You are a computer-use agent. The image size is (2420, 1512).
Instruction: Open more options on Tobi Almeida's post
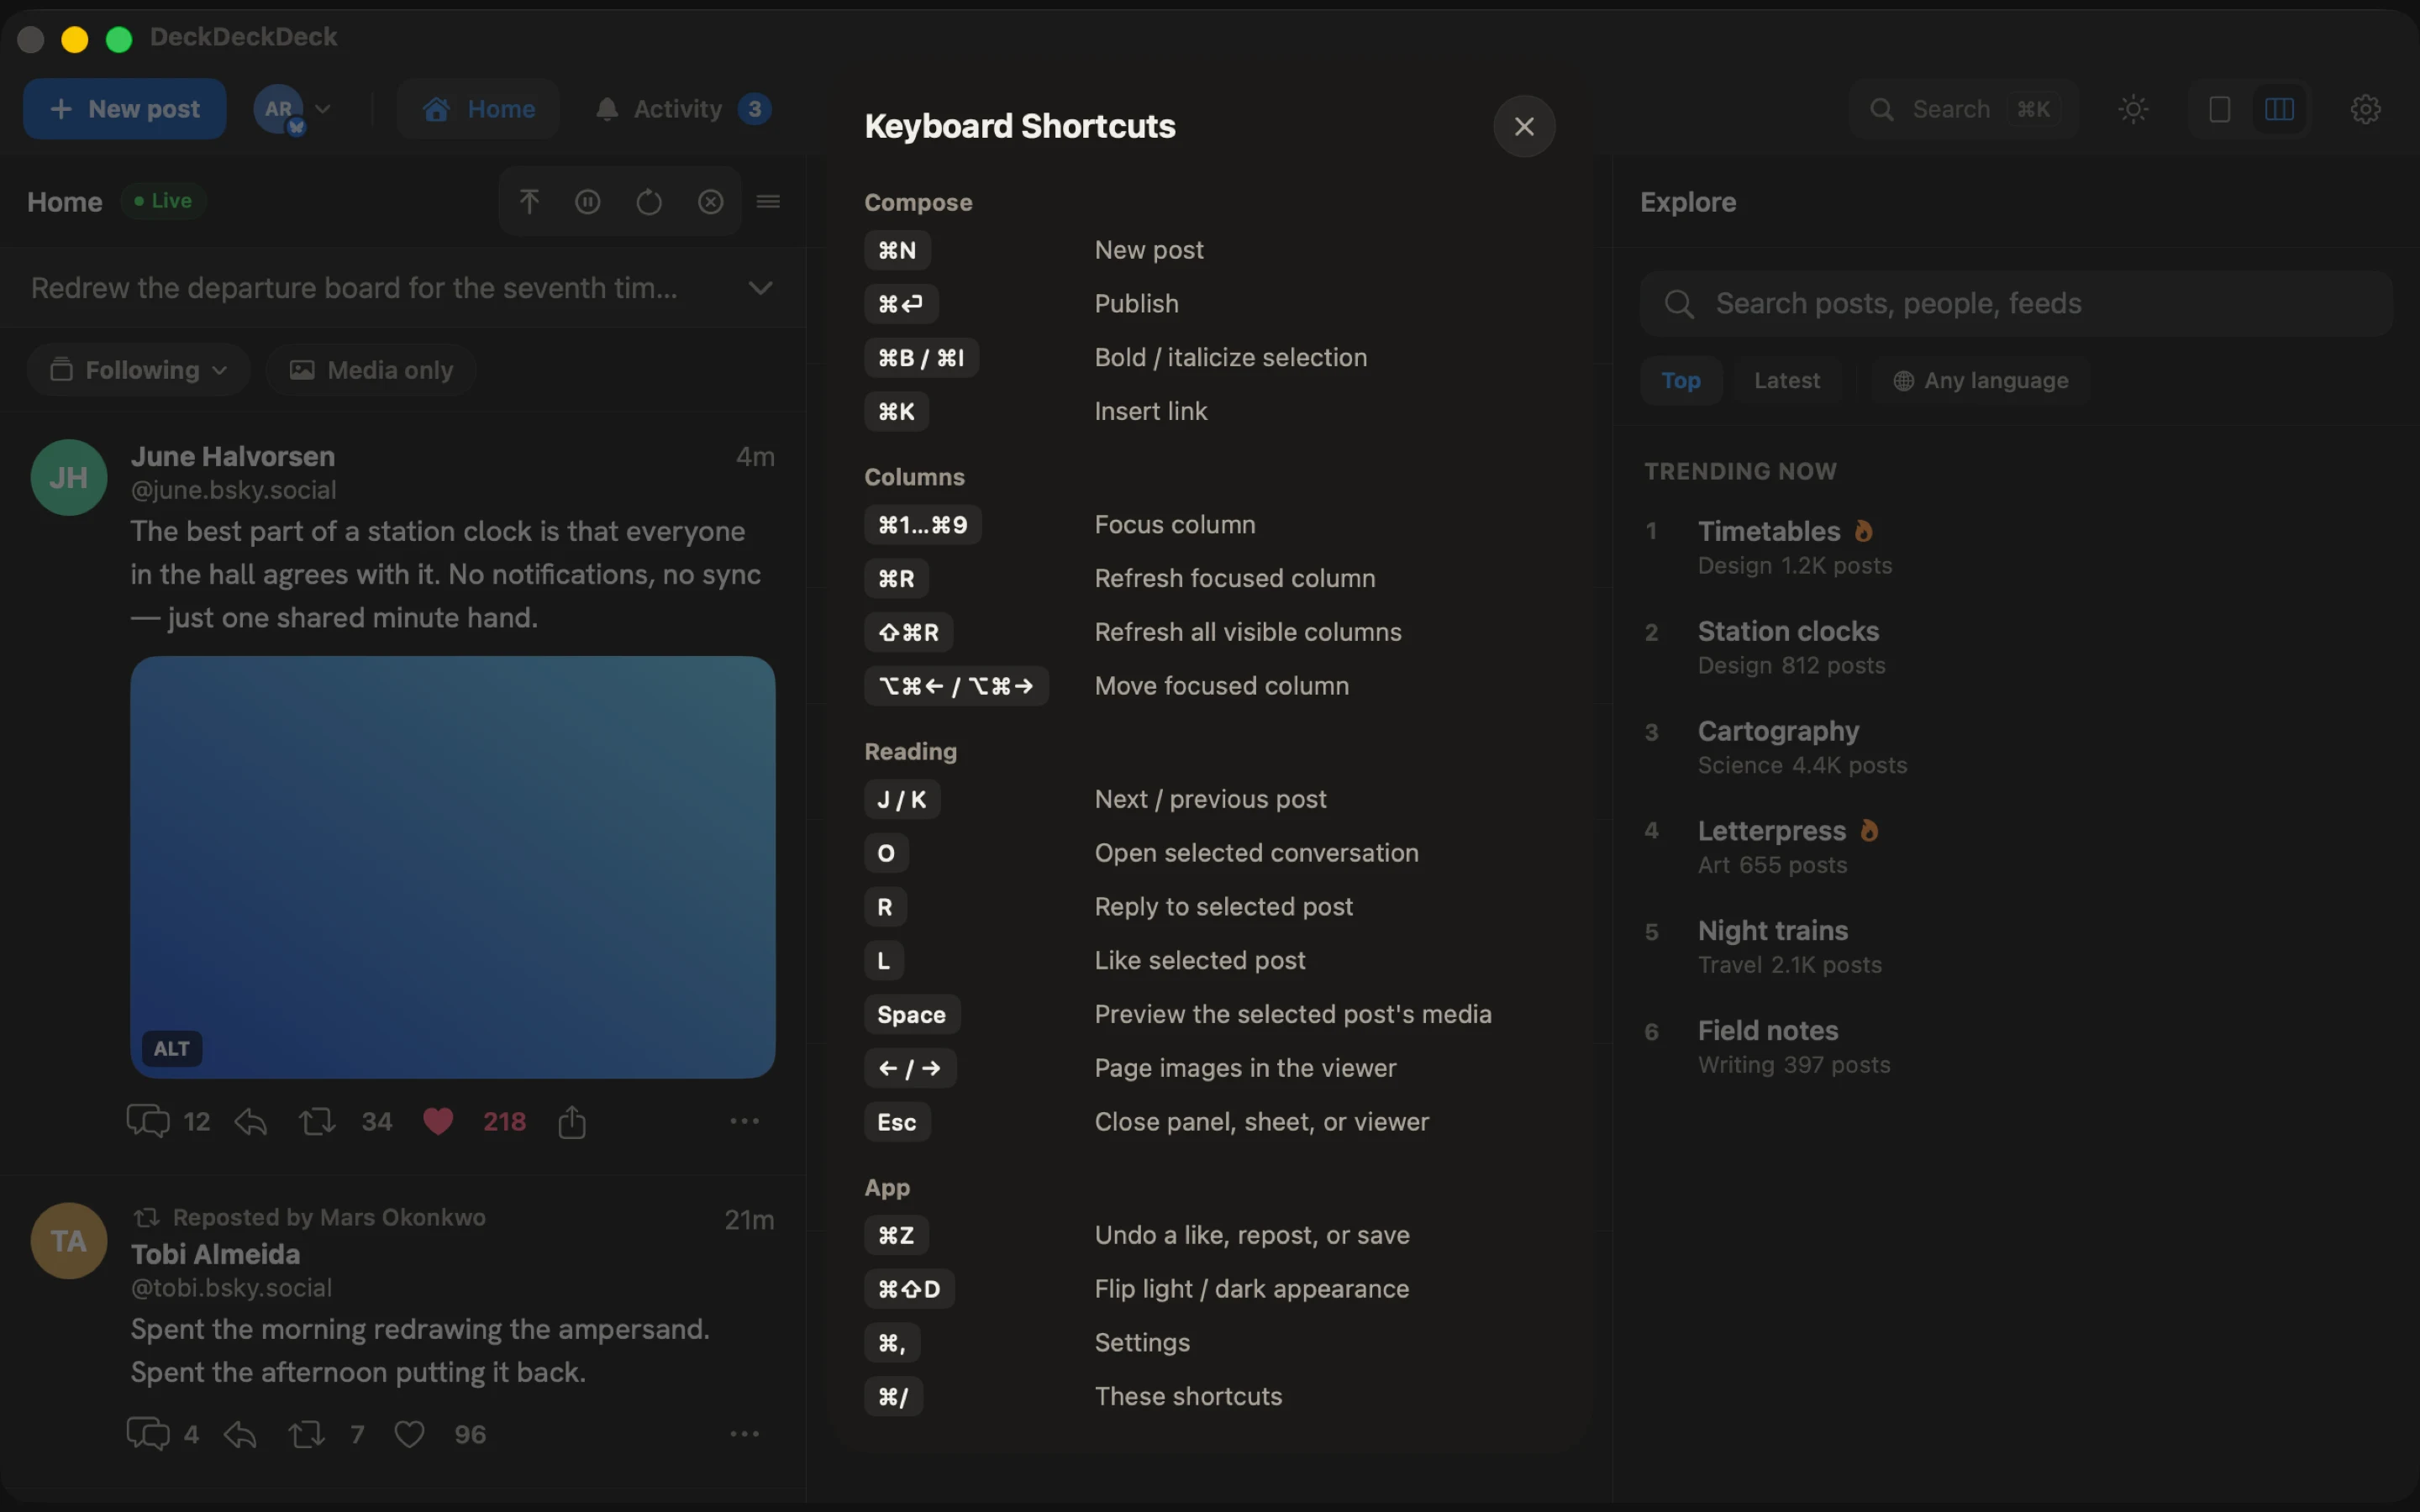(745, 1434)
